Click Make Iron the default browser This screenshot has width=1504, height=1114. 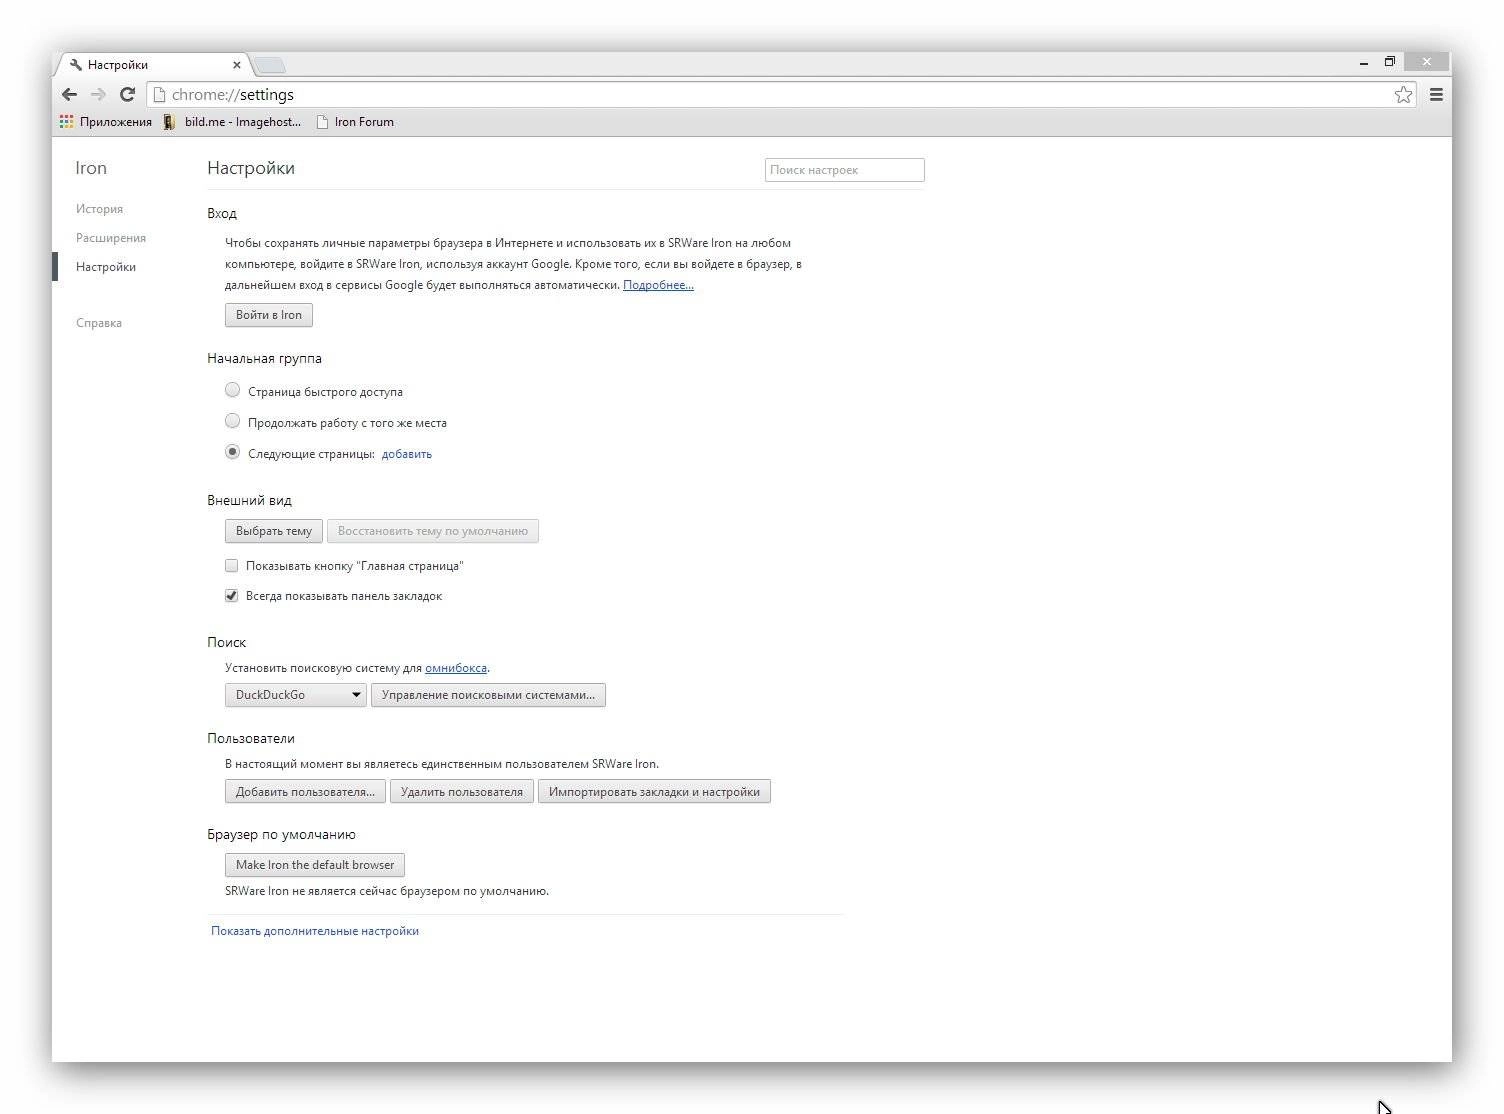click(x=315, y=865)
